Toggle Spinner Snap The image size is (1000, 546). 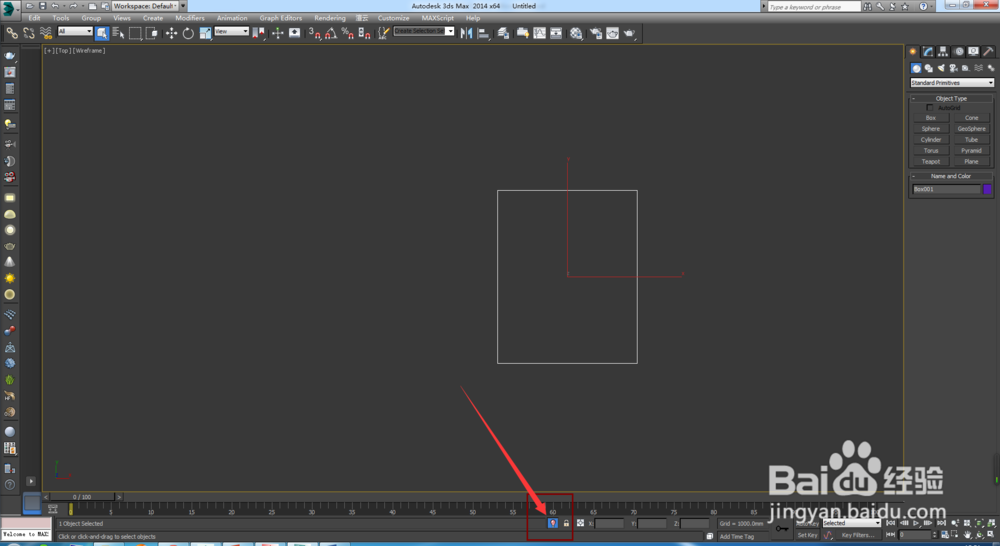[x=364, y=33]
